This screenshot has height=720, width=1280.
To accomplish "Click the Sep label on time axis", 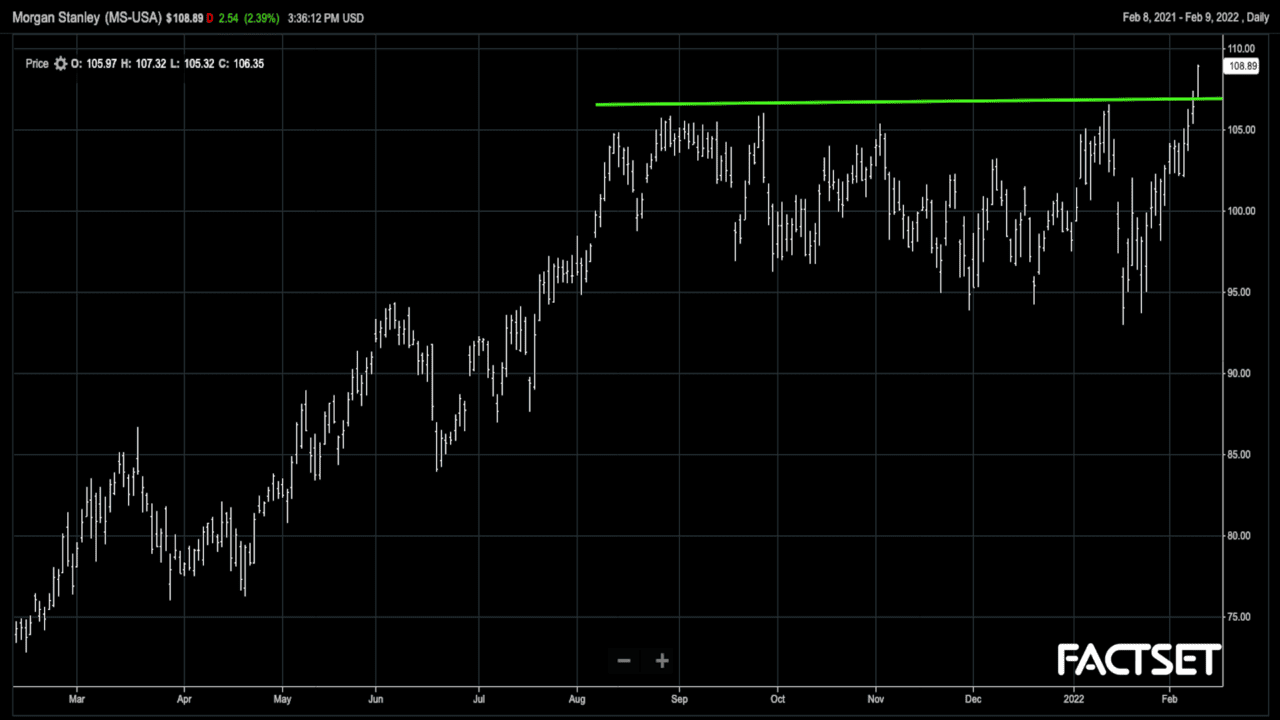I will click(679, 701).
